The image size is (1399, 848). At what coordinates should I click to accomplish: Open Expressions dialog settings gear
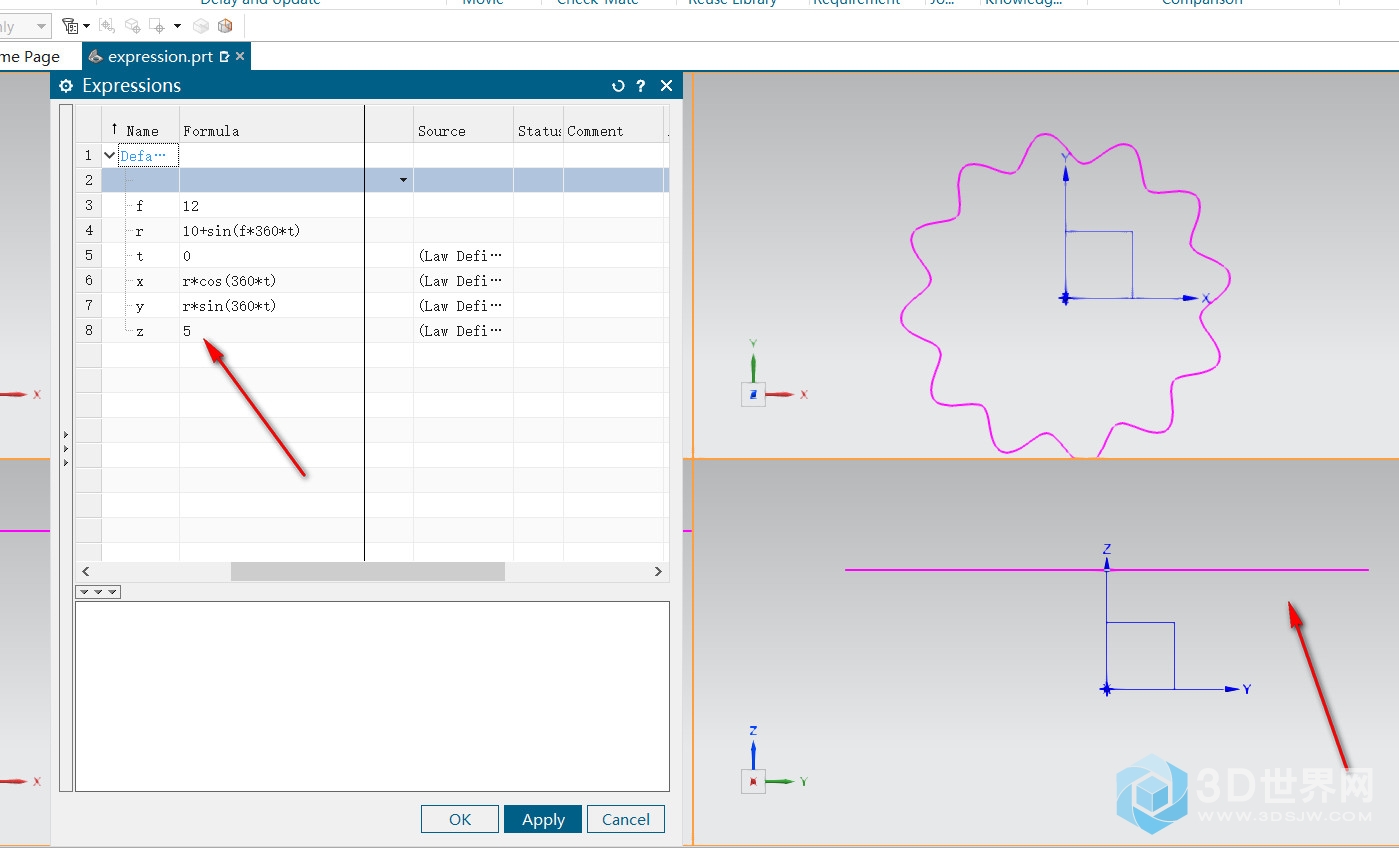66,86
